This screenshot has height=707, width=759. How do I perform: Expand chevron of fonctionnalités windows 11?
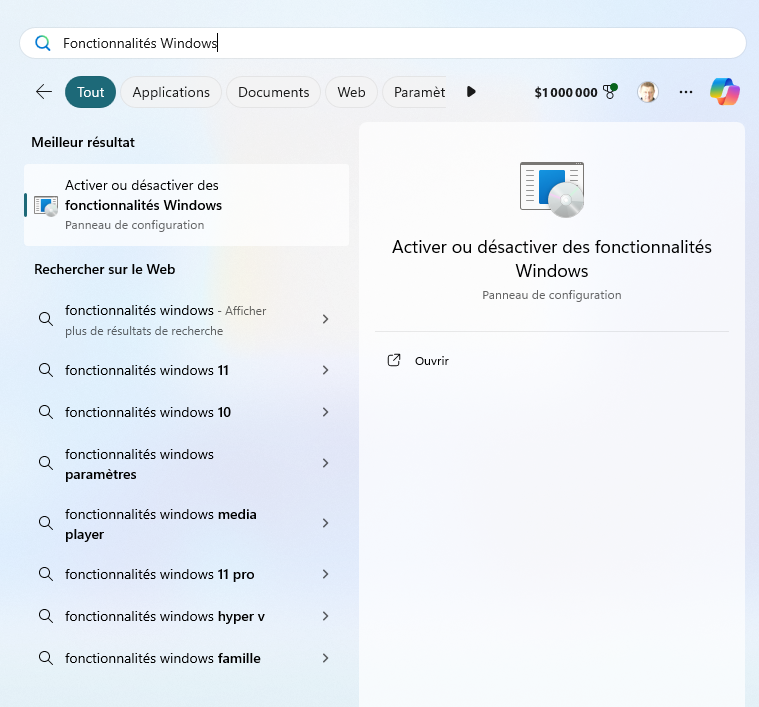coord(326,370)
